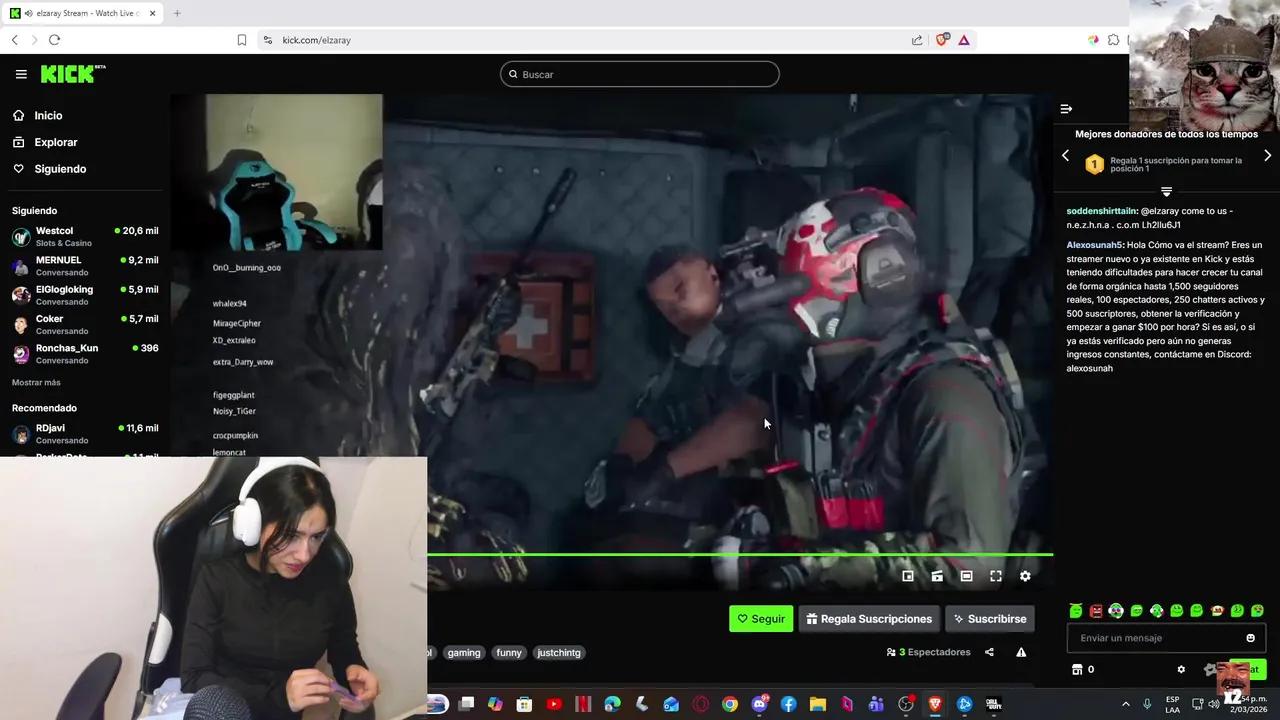Open Netflix from the taskbar
Image resolution: width=1280 pixels, height=720 pixels.
(583, 704)
